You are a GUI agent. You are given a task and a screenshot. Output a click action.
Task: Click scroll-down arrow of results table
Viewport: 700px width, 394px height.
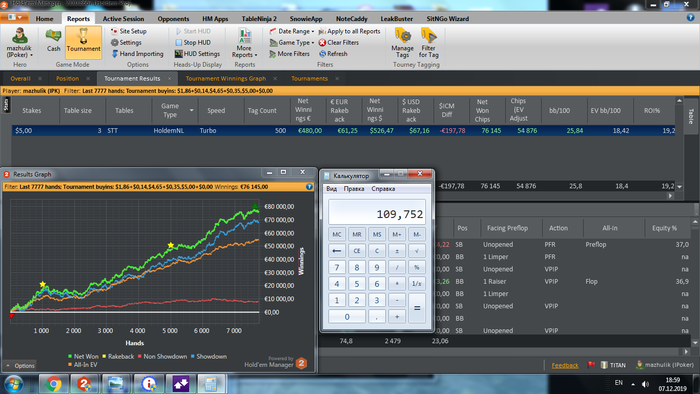(679, 187)
